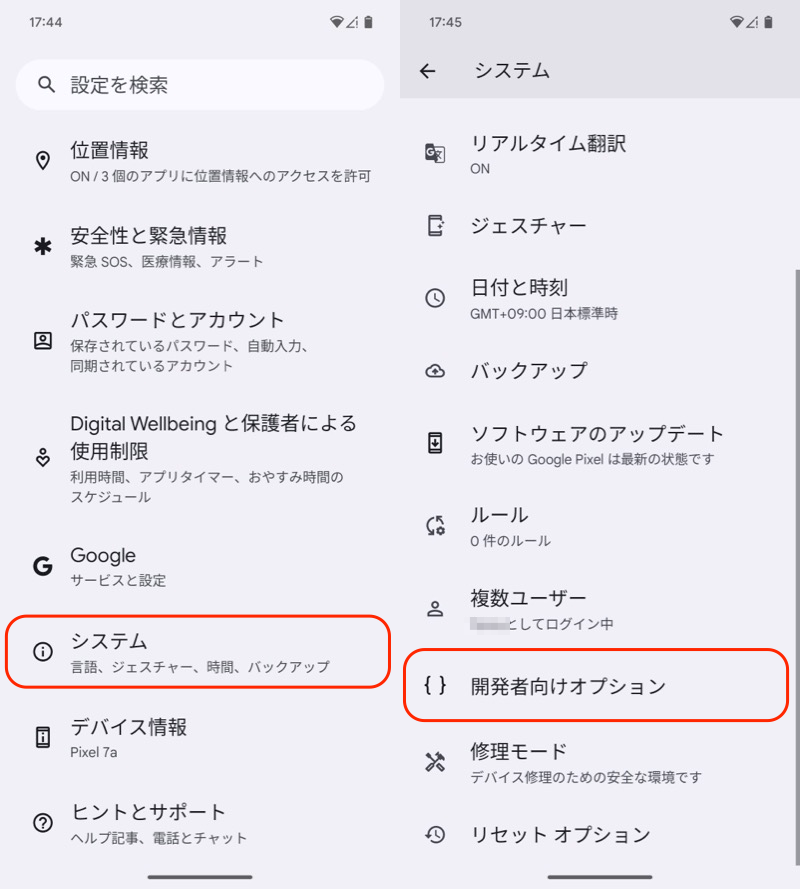Tap the back arrow in the システム header
The width and height of the screenshot is (800, 889).
(x=428, y=71)
